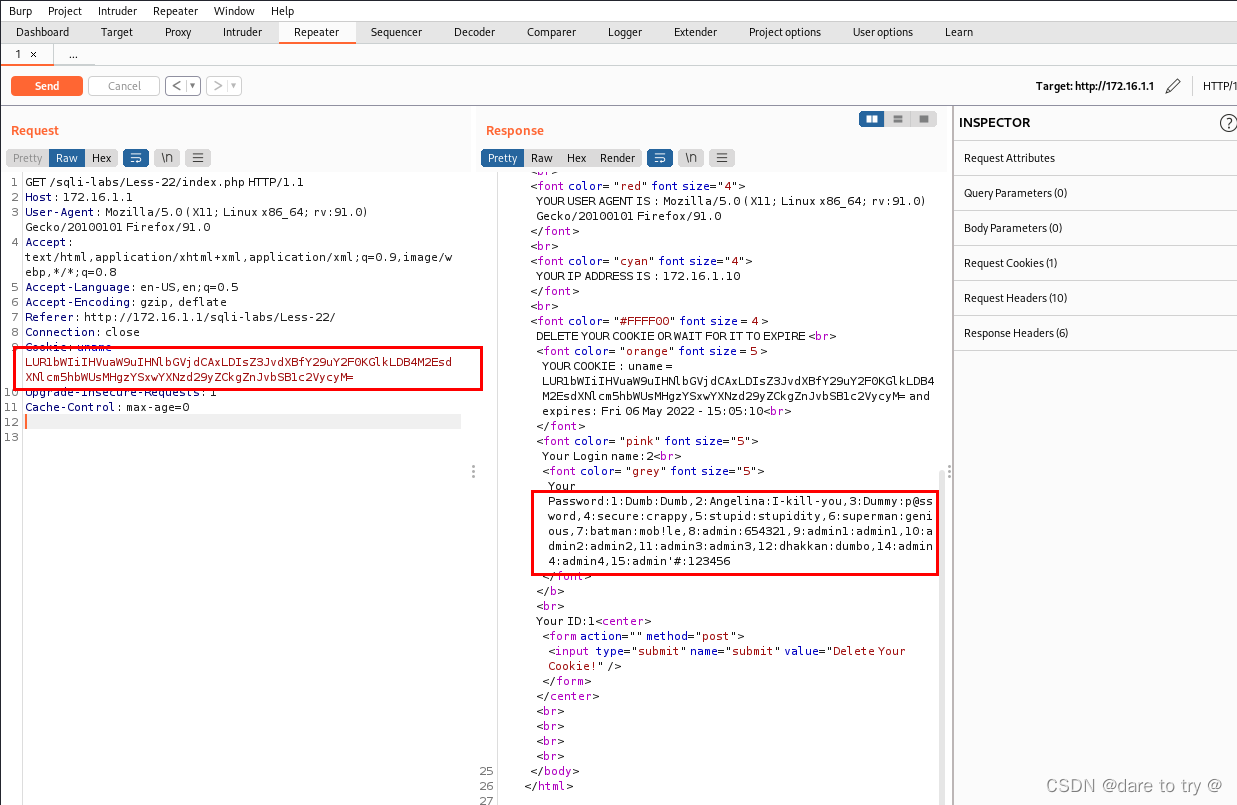1237x805 pixels.
Task: Open the Window menu
Action: coord(234,11)
